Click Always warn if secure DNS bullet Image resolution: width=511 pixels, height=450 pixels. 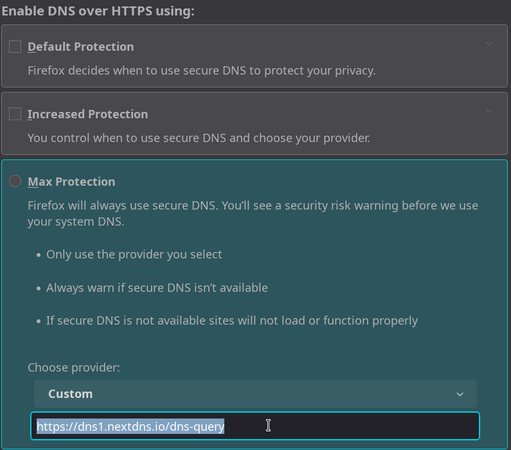pyautogui.click(x=157, y=288)
